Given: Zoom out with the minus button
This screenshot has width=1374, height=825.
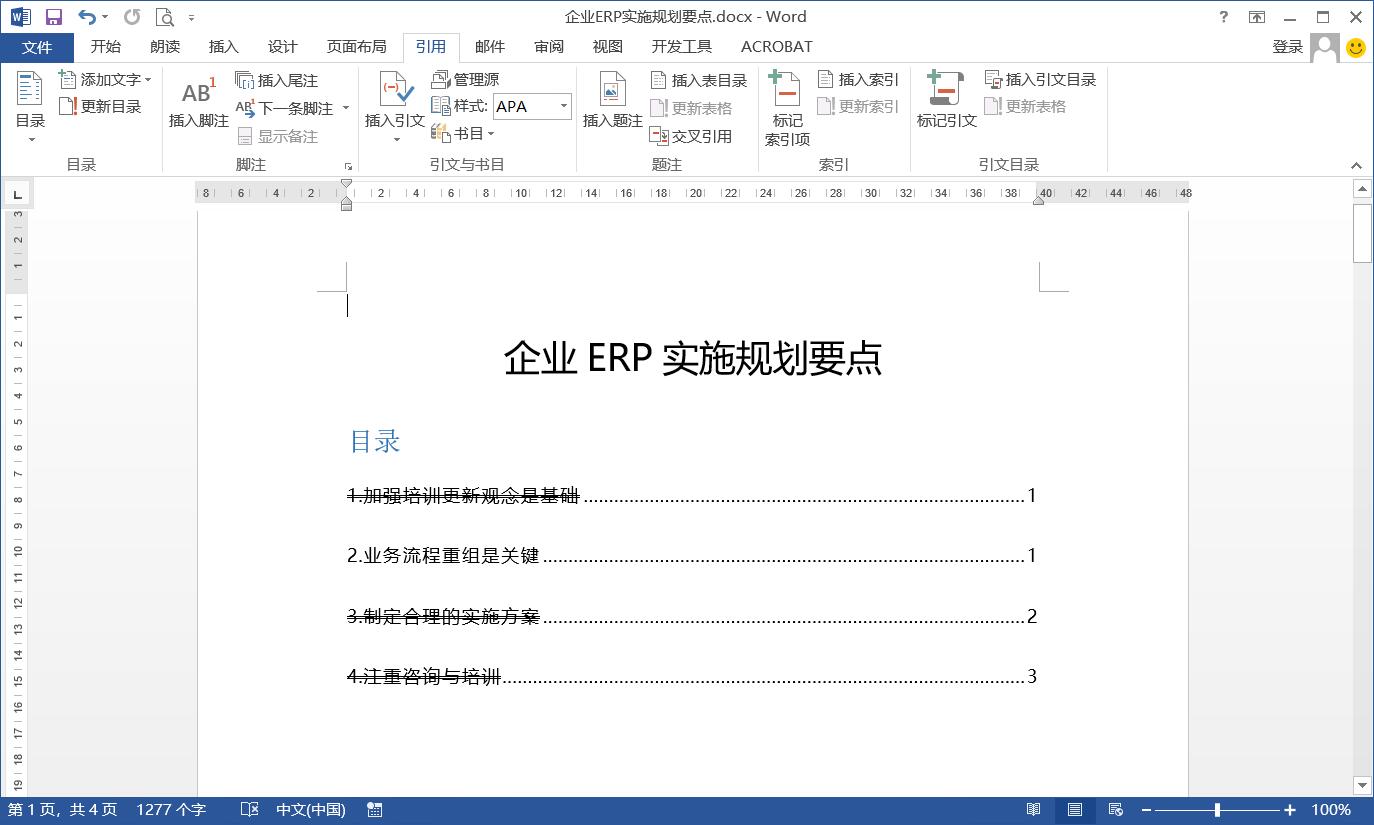Looking at the screenshot, I should point(1146,810).
